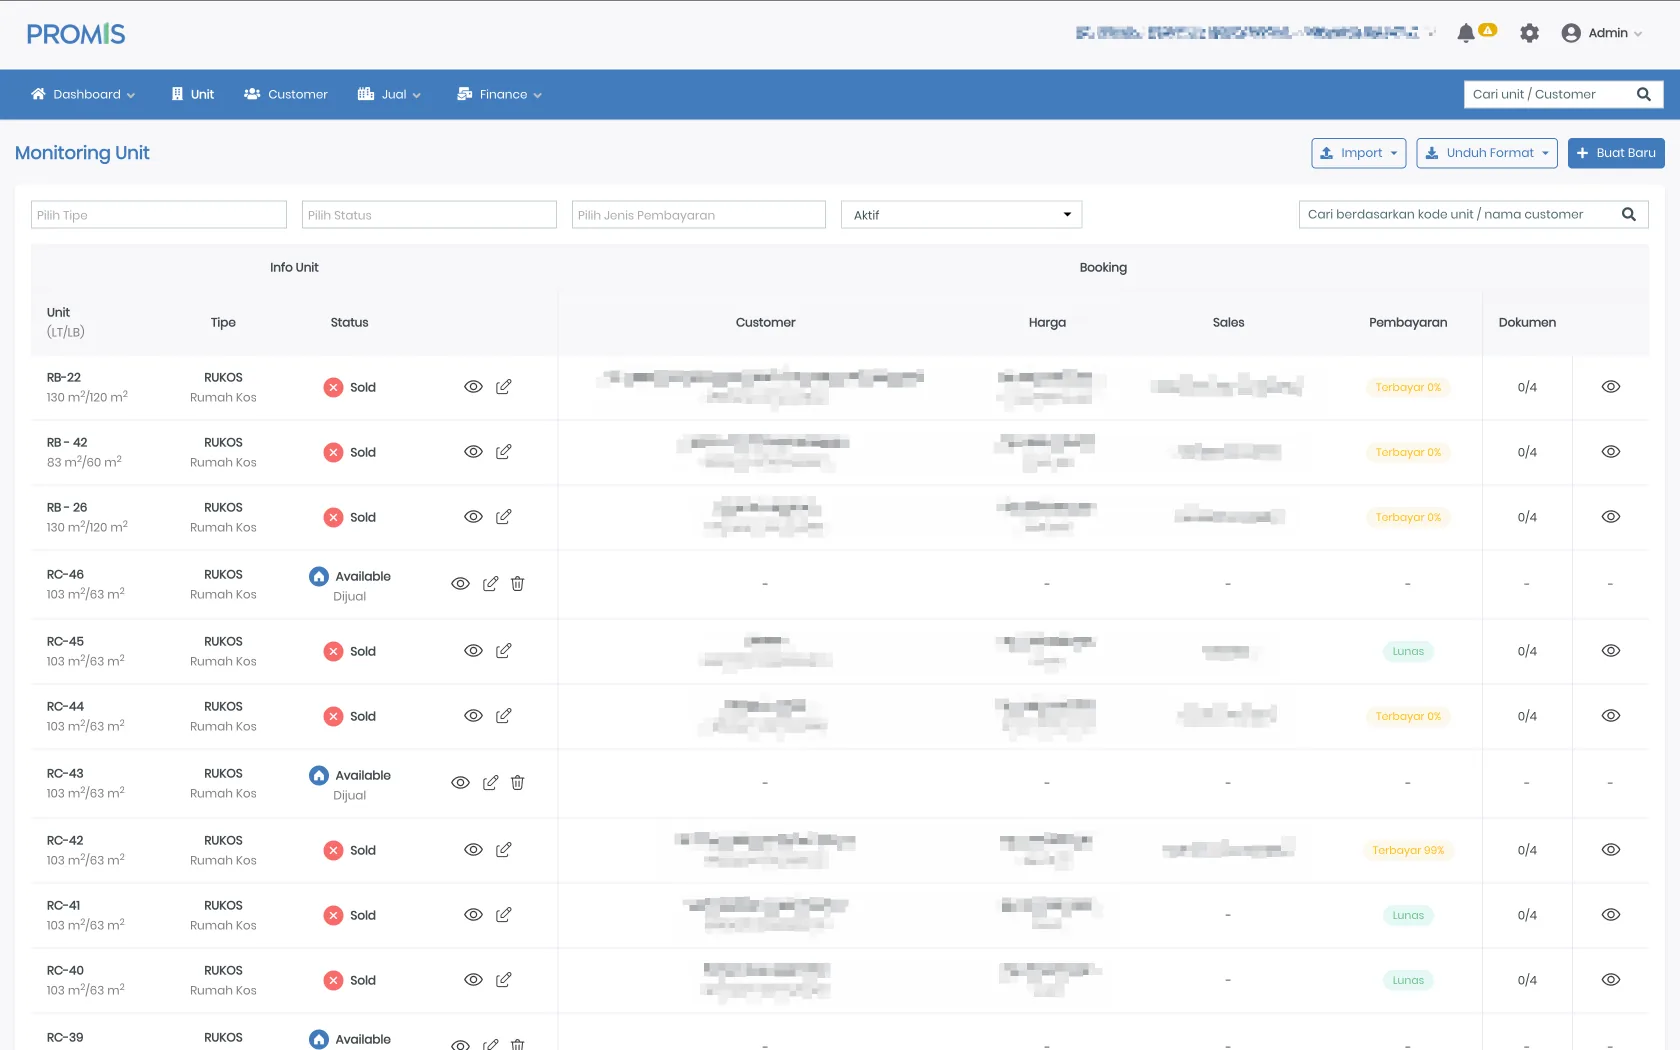This screenshot has height=1050, width=1680.
Task: Expand the Finance menu
Action: point(499,94)
